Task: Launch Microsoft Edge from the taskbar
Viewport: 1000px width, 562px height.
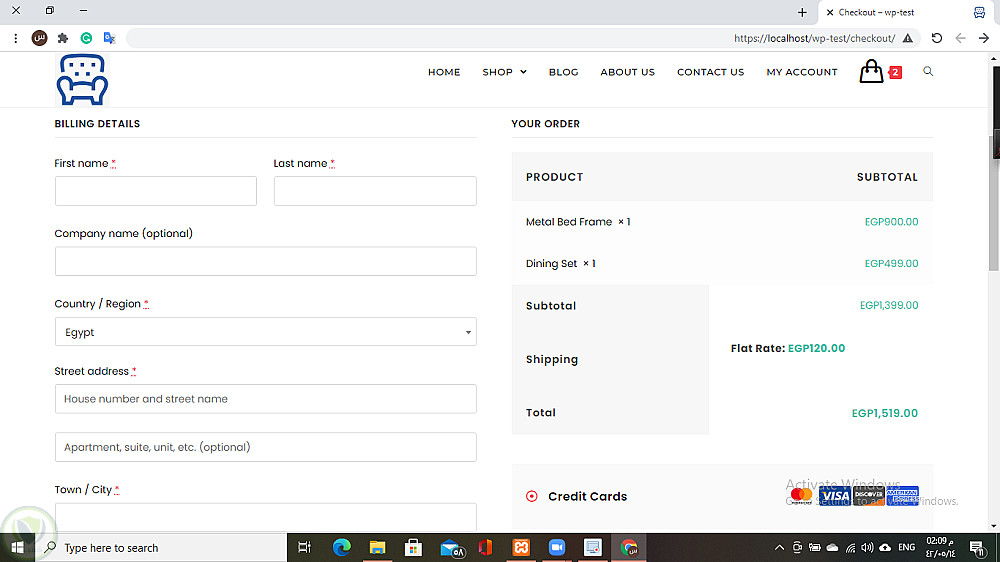Action: (342, 547)
